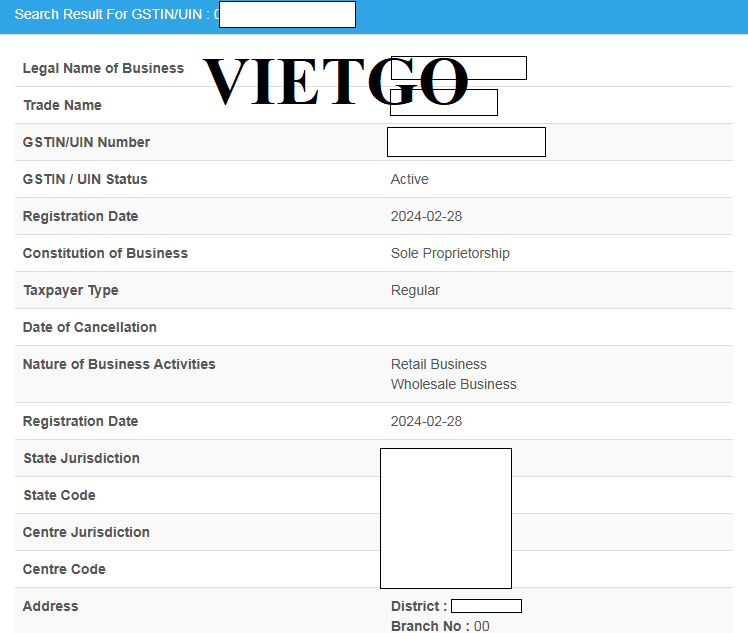Select the Legal Name of Business label

click(x=103, y=68)
